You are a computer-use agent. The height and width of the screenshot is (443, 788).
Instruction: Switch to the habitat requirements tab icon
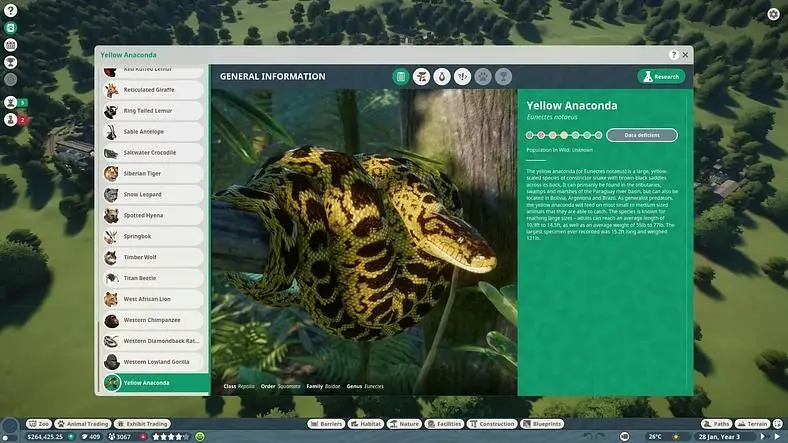421,77
